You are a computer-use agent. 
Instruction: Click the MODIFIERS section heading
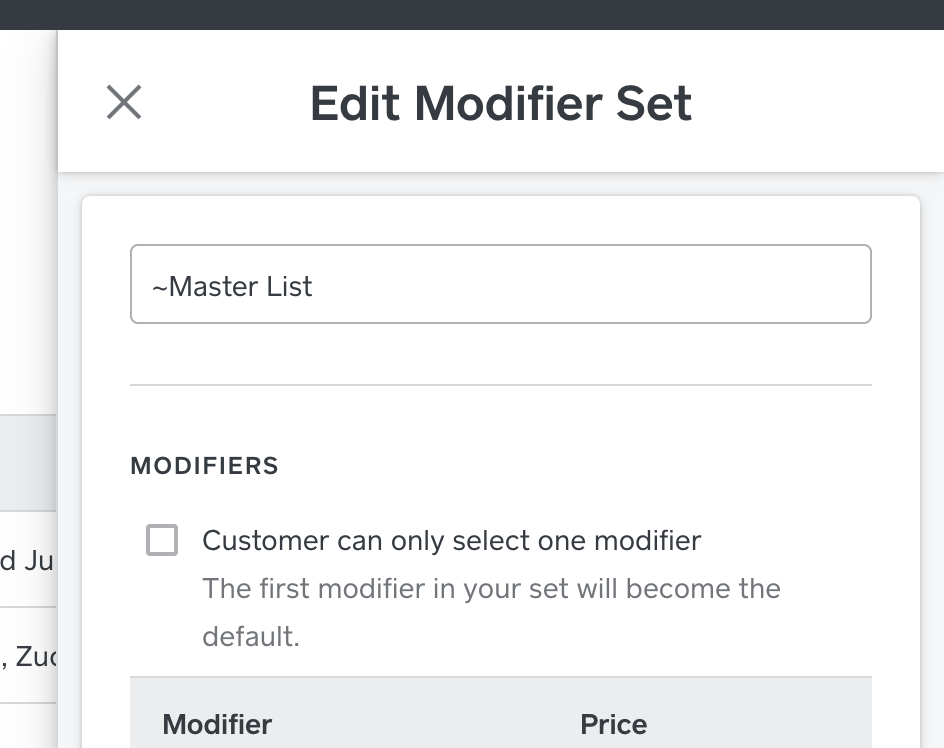click(x=204, y=466)
